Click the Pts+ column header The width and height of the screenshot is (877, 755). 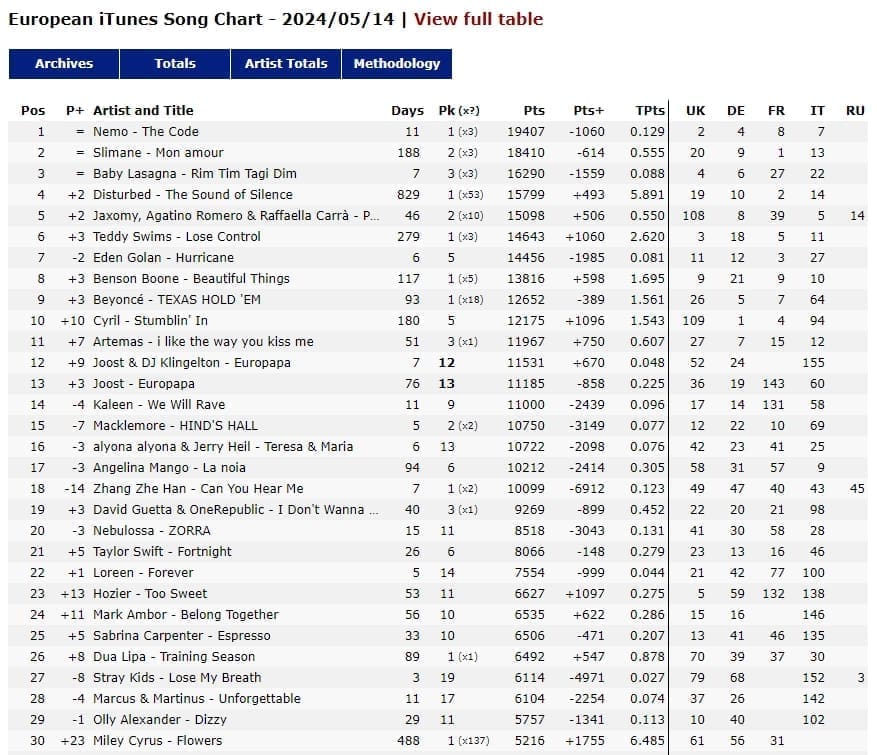pyautogui.click(x=589, y=110)
